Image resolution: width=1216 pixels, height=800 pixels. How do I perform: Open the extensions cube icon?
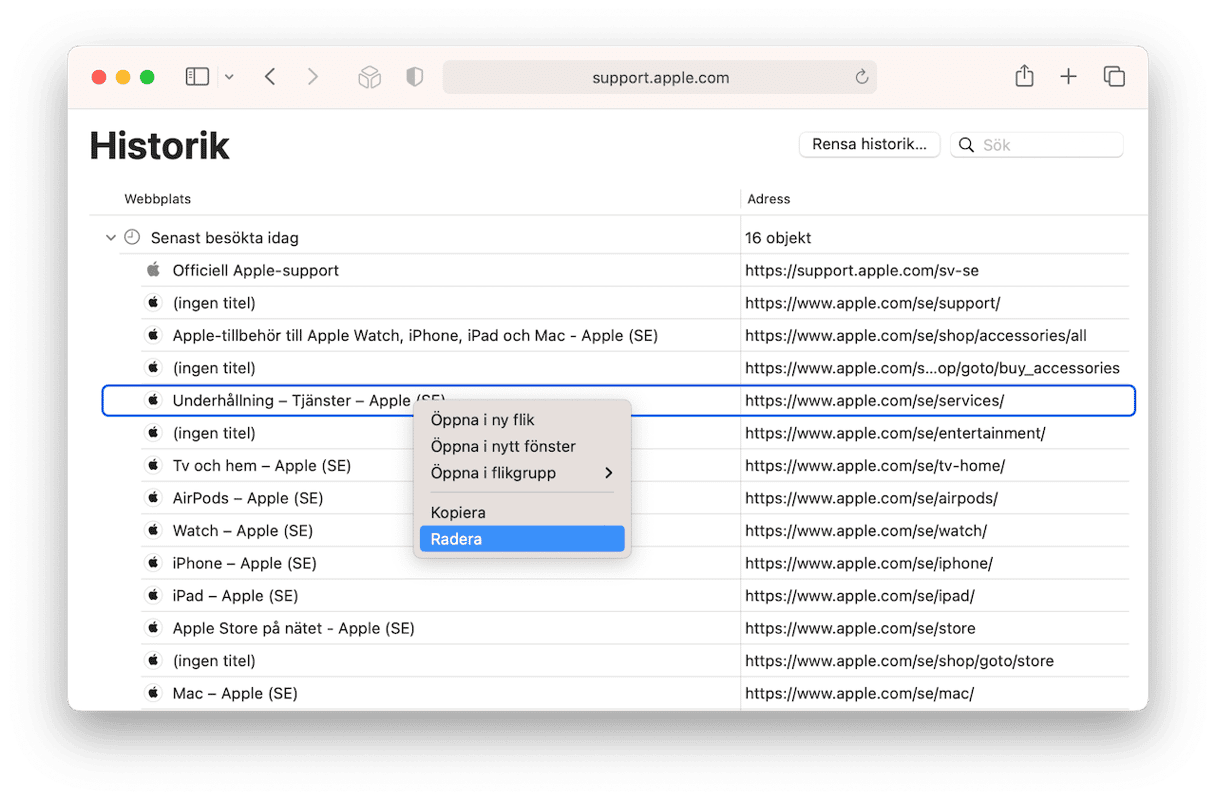[370, 77]
